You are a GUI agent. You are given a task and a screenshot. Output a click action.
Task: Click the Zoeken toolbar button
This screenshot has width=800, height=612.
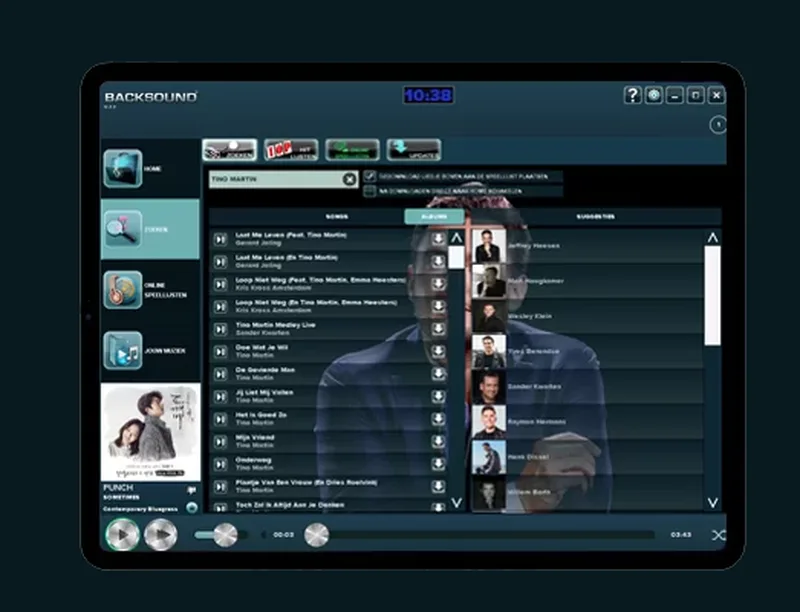coord(230,150)
